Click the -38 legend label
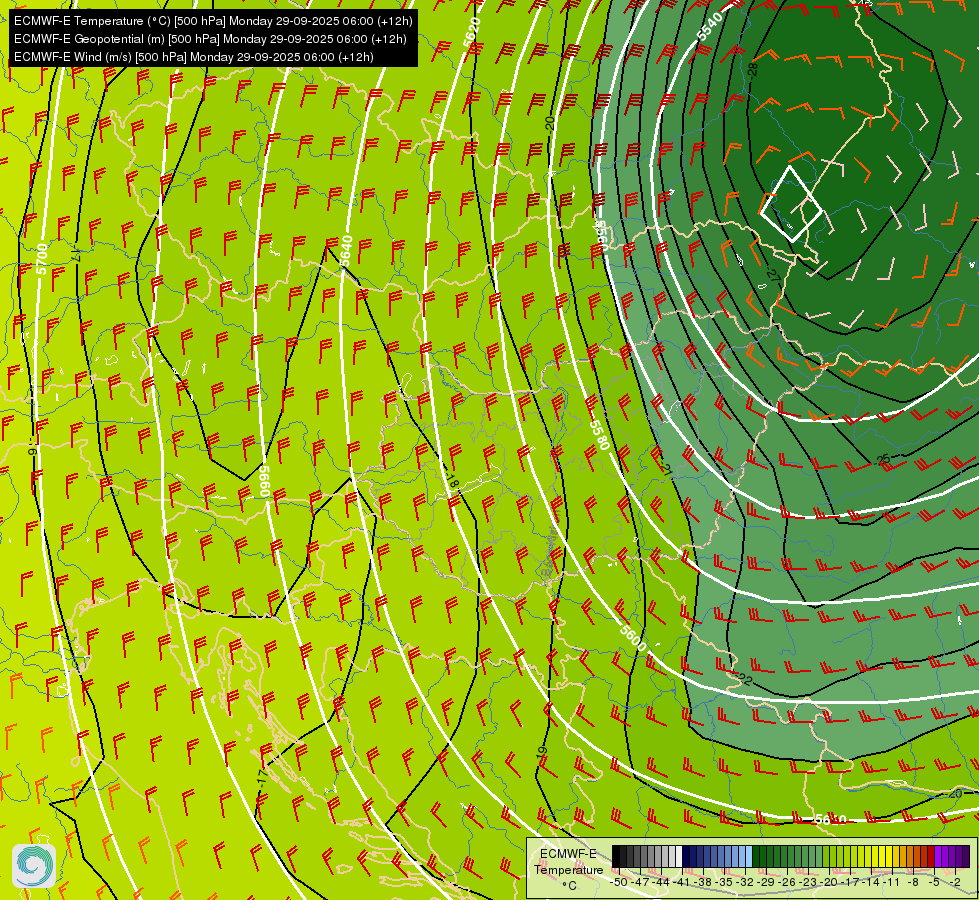Viewport: 979px width, 900px height. click(703, 883)
